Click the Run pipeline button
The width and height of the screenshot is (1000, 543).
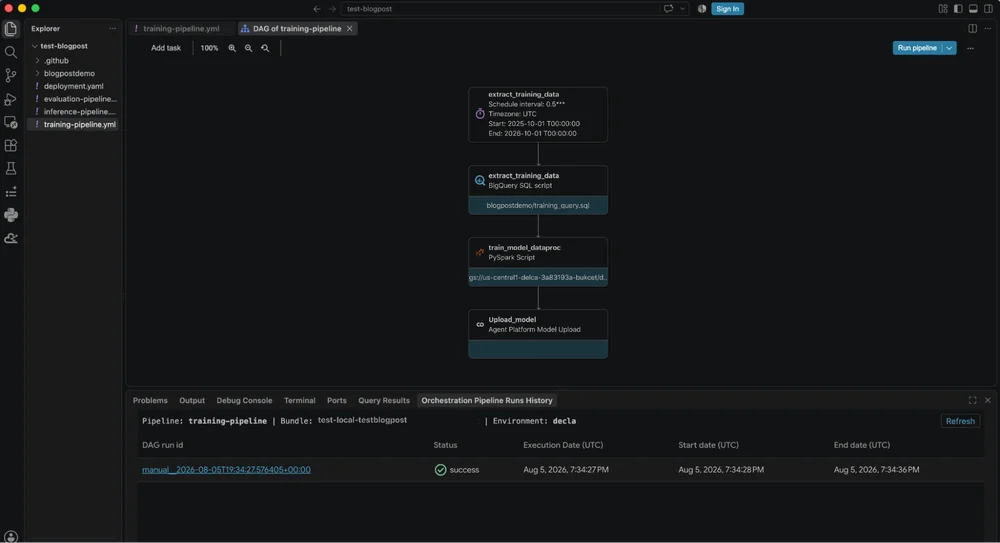click(917, 48)
